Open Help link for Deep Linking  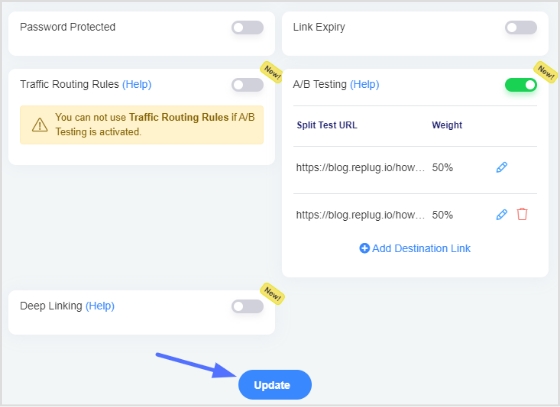[x=100, y=306]
